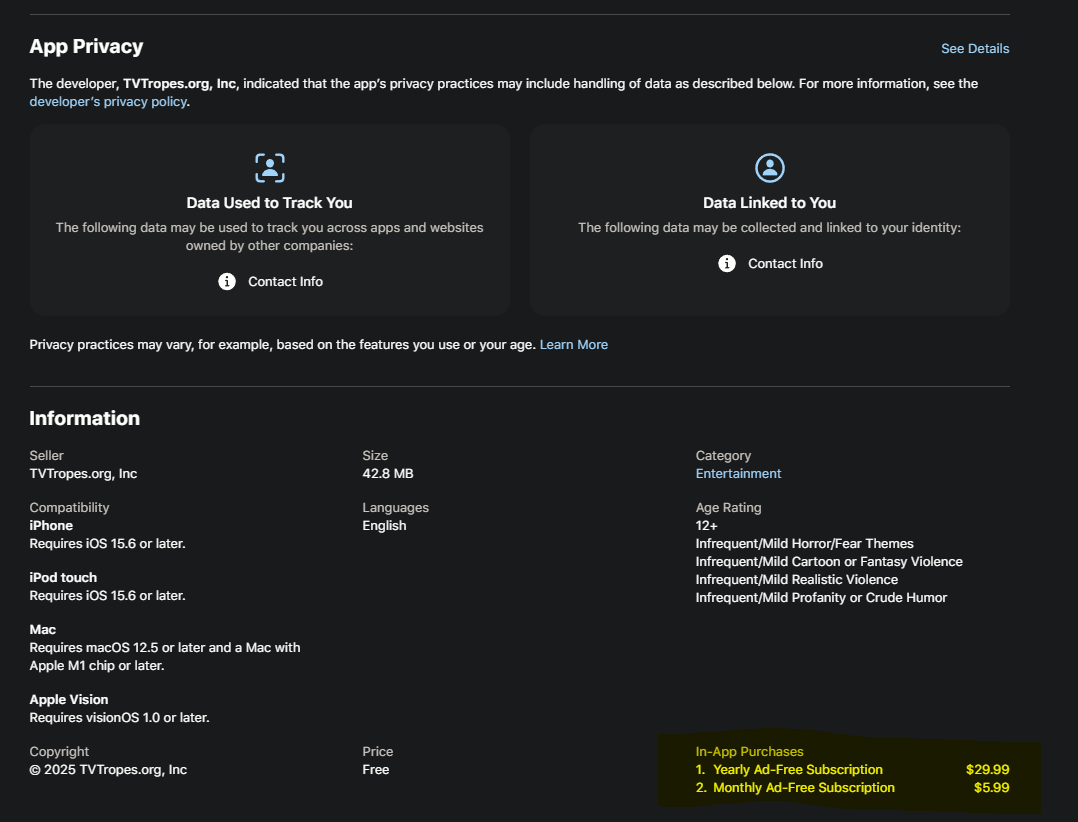Click the Data Used to Track You icon

pyautogui.click(x=270, y=168)
